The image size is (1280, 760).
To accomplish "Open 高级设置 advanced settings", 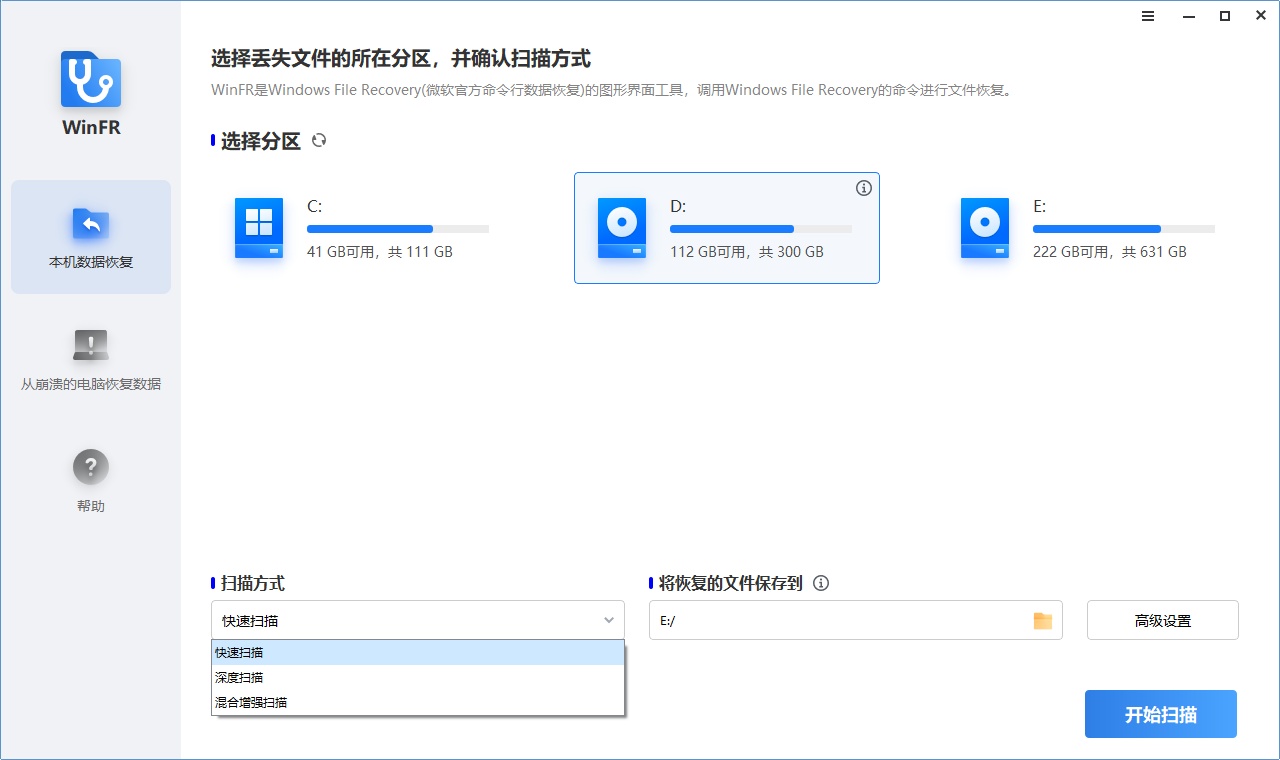I will point(1163,620).
